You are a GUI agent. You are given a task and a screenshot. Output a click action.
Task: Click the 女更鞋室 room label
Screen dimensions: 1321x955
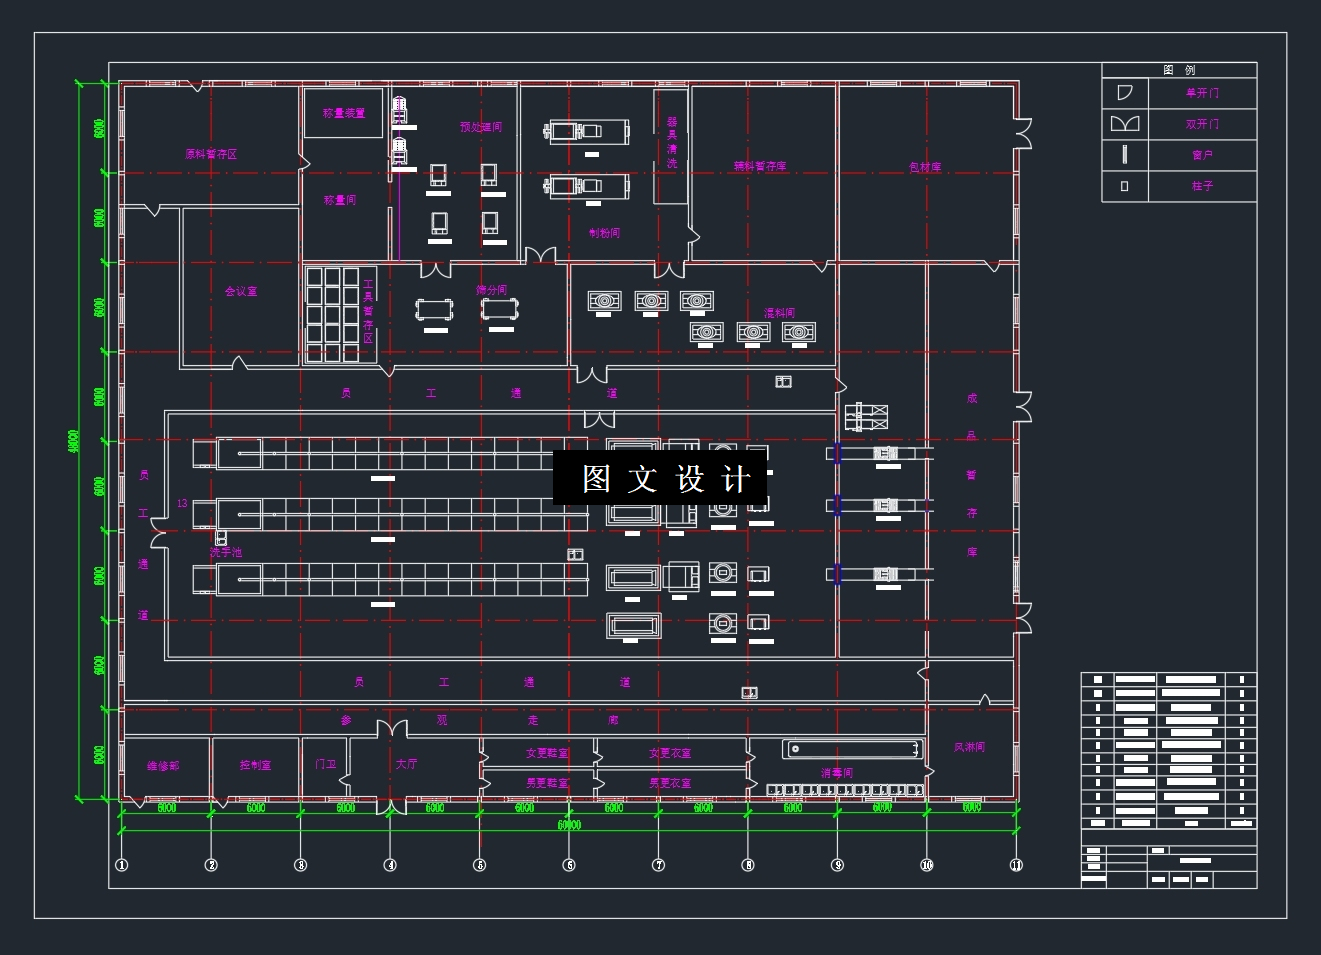coord(548,753)
